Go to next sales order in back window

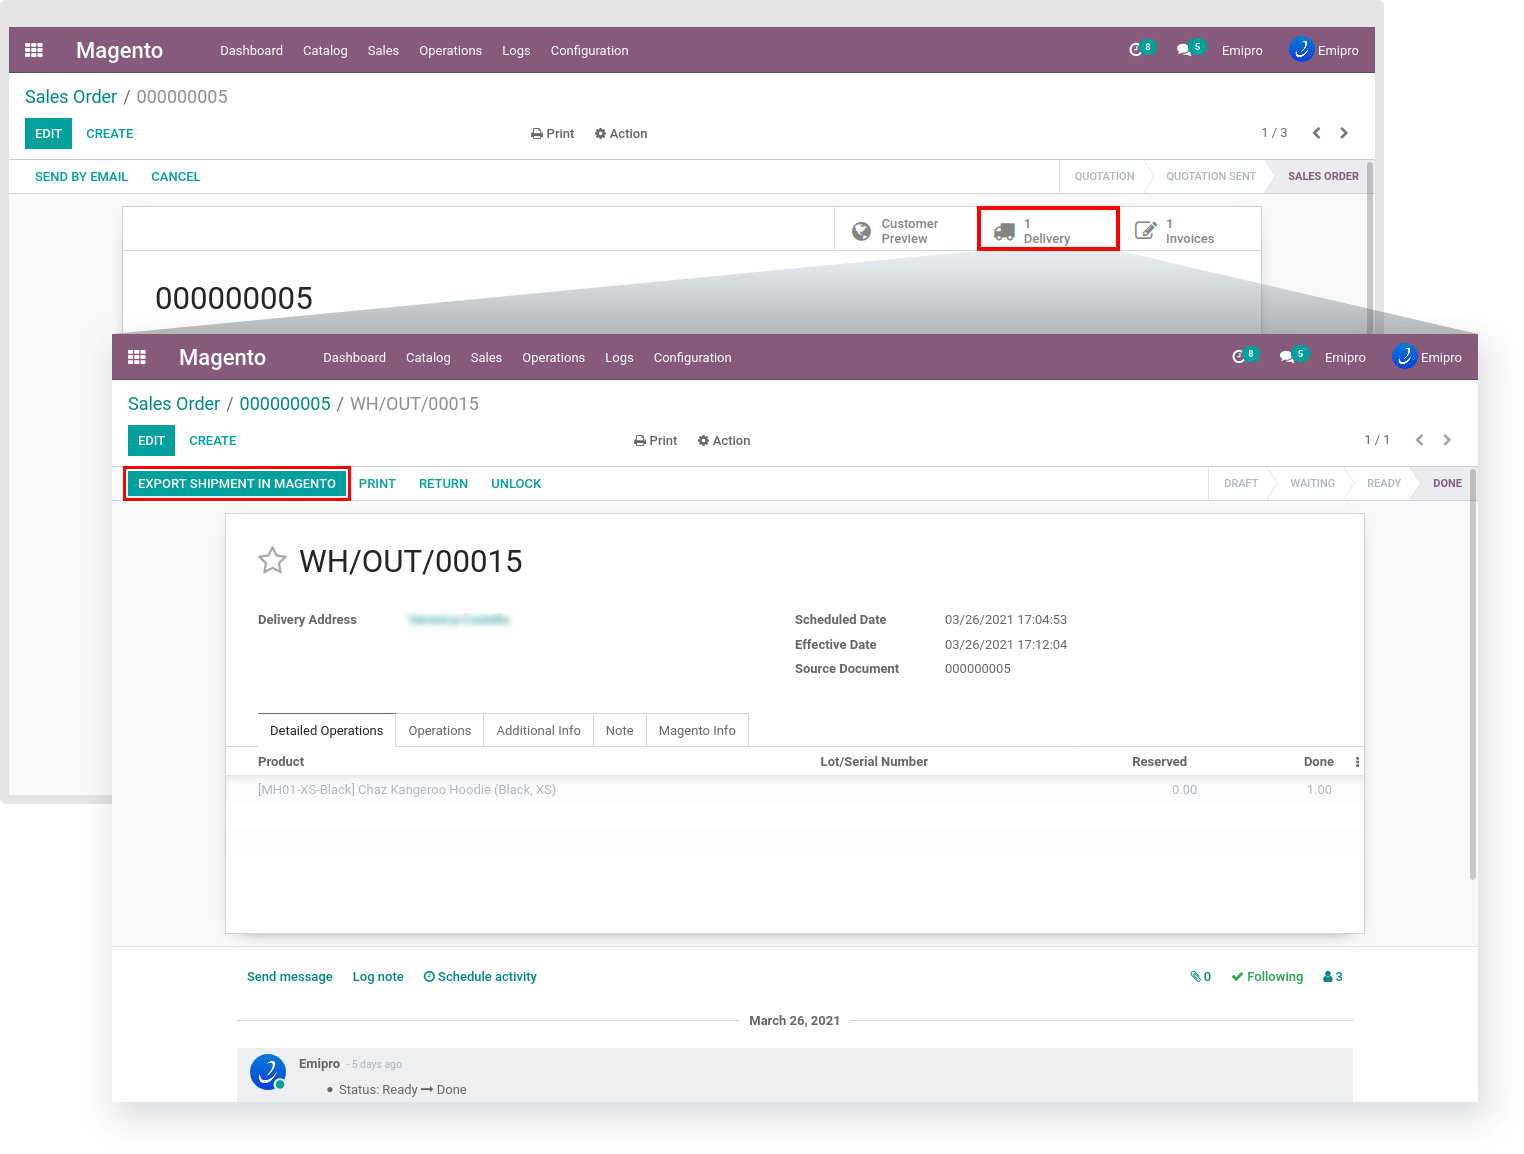click(1344, 133)
